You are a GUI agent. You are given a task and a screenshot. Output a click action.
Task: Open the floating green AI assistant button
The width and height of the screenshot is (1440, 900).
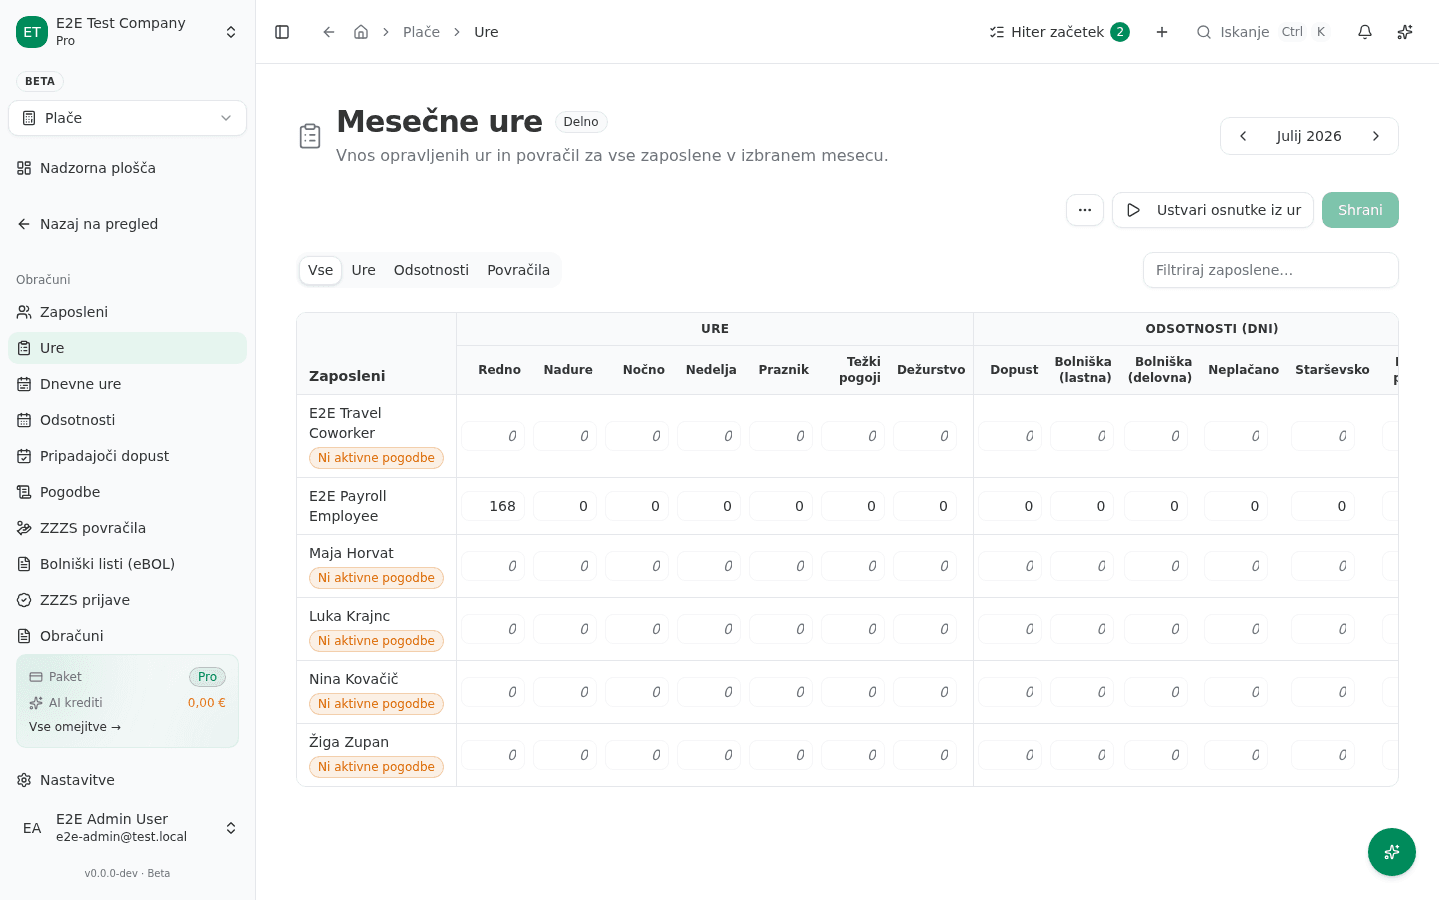[x=1392, y=852]
